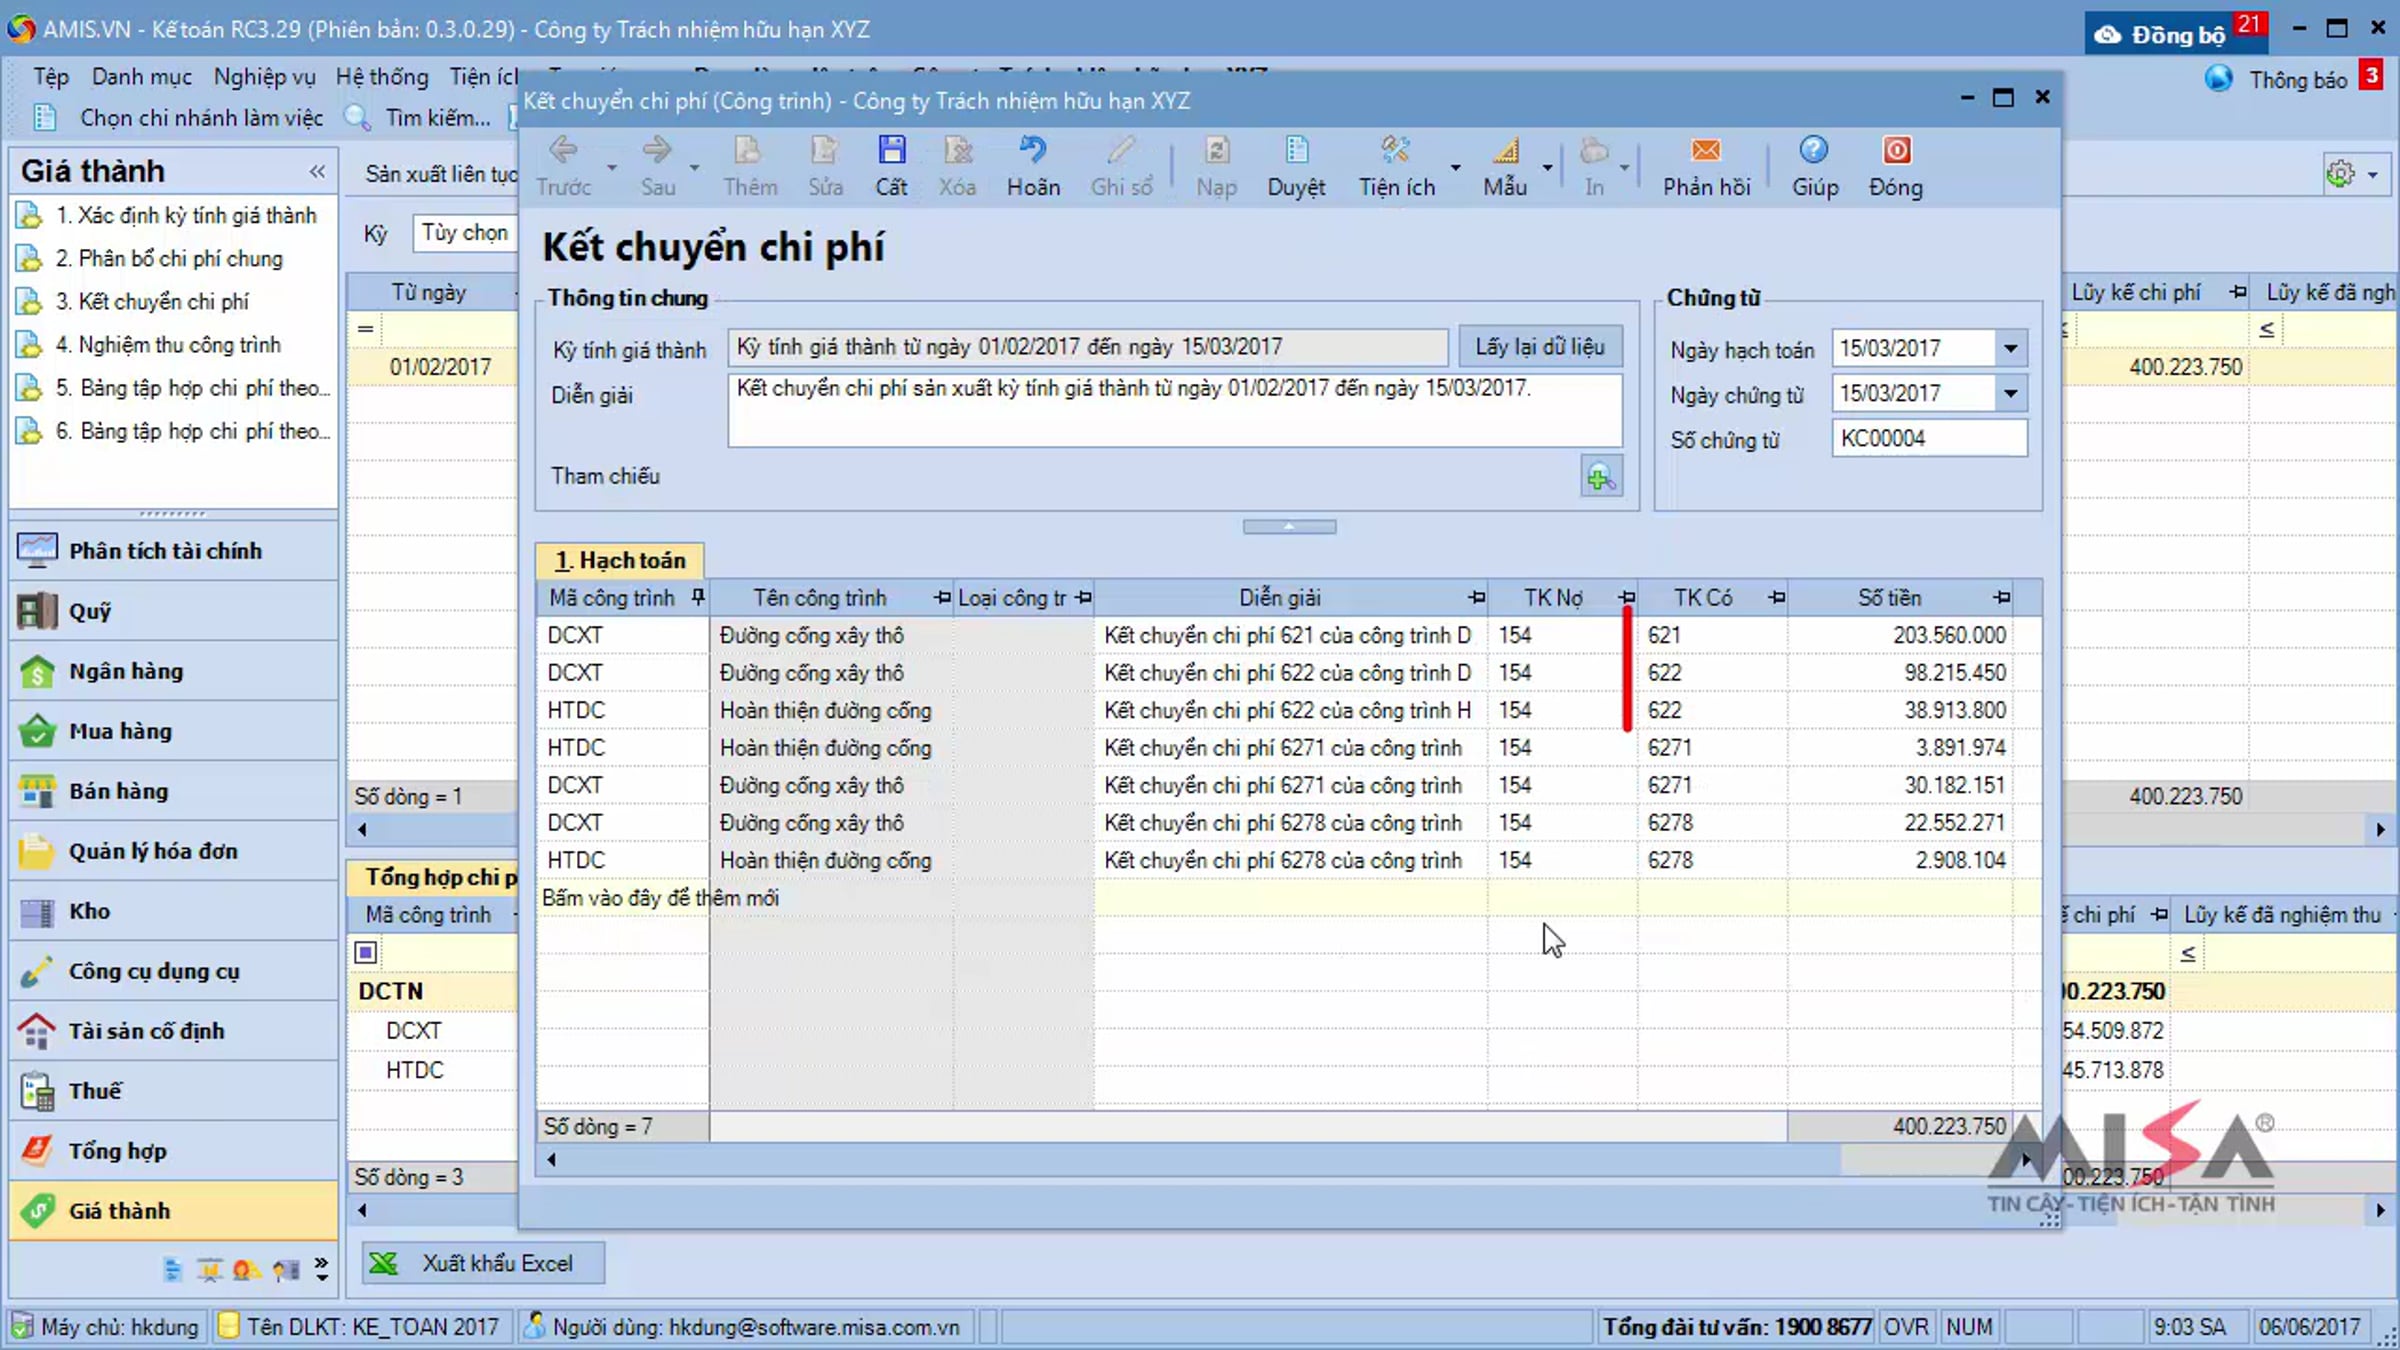The height and width of the screenshot is (1350, 2400).
Task: Open the Phân tích tài chính module
Action: point(174,551)
